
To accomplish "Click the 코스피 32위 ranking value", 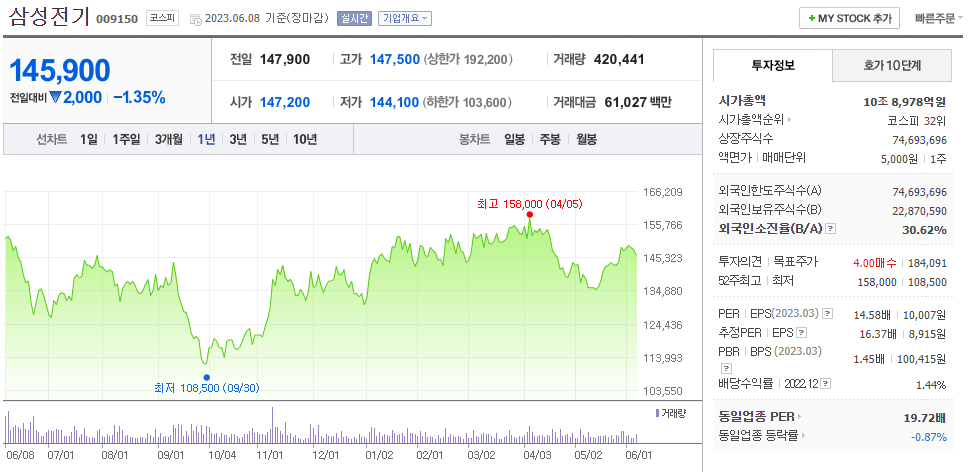I will pyautogui.click(x=917, y=120).
